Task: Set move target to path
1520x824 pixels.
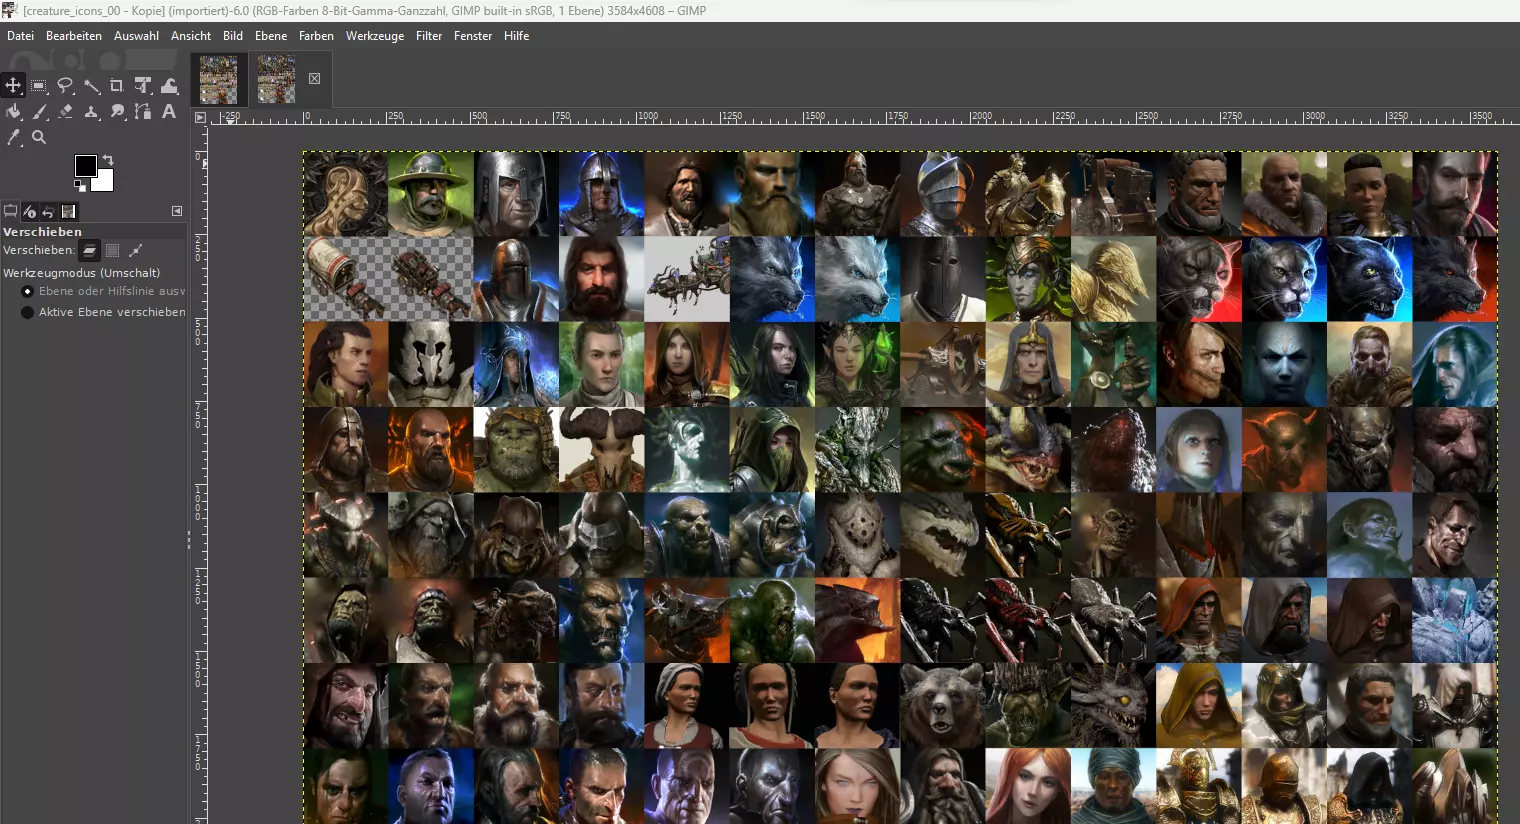Action: click(136, 250)
